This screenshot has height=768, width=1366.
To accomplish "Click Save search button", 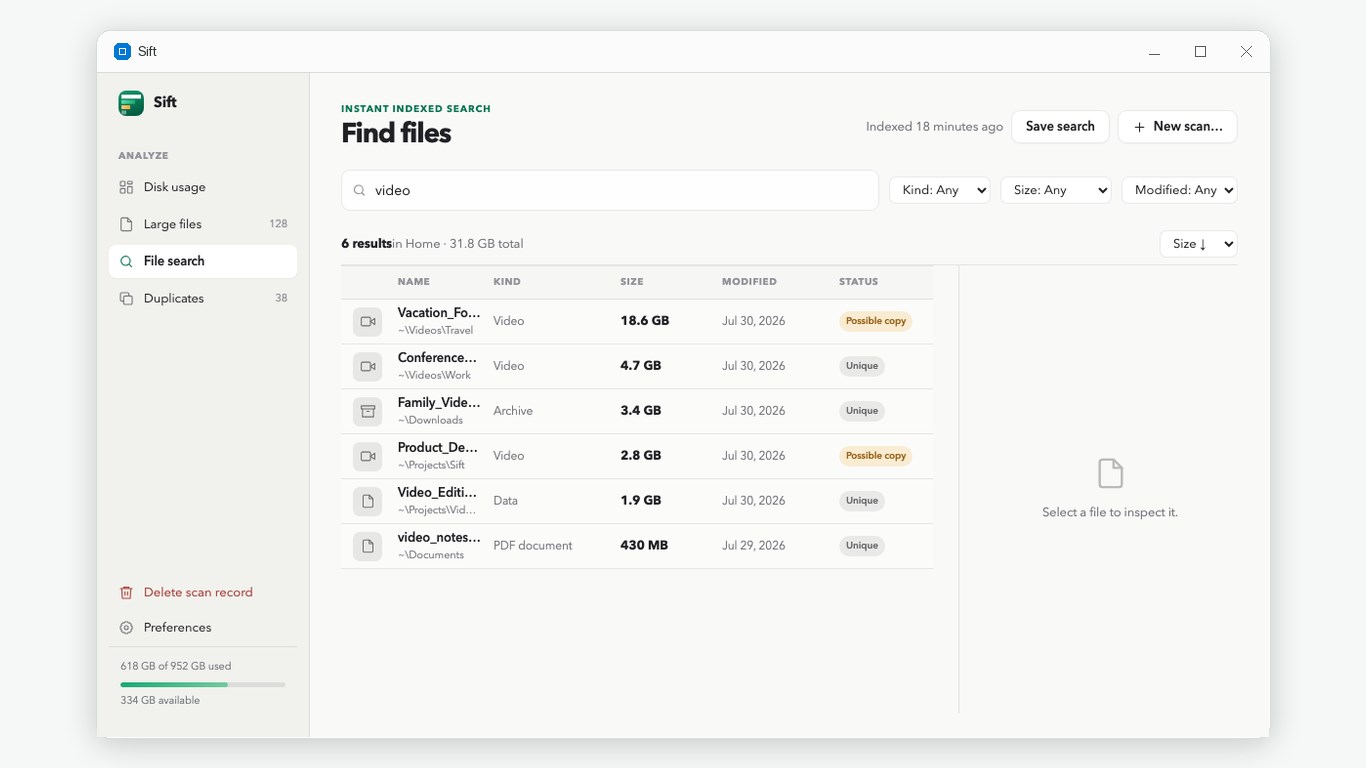I will (1060, 127).
